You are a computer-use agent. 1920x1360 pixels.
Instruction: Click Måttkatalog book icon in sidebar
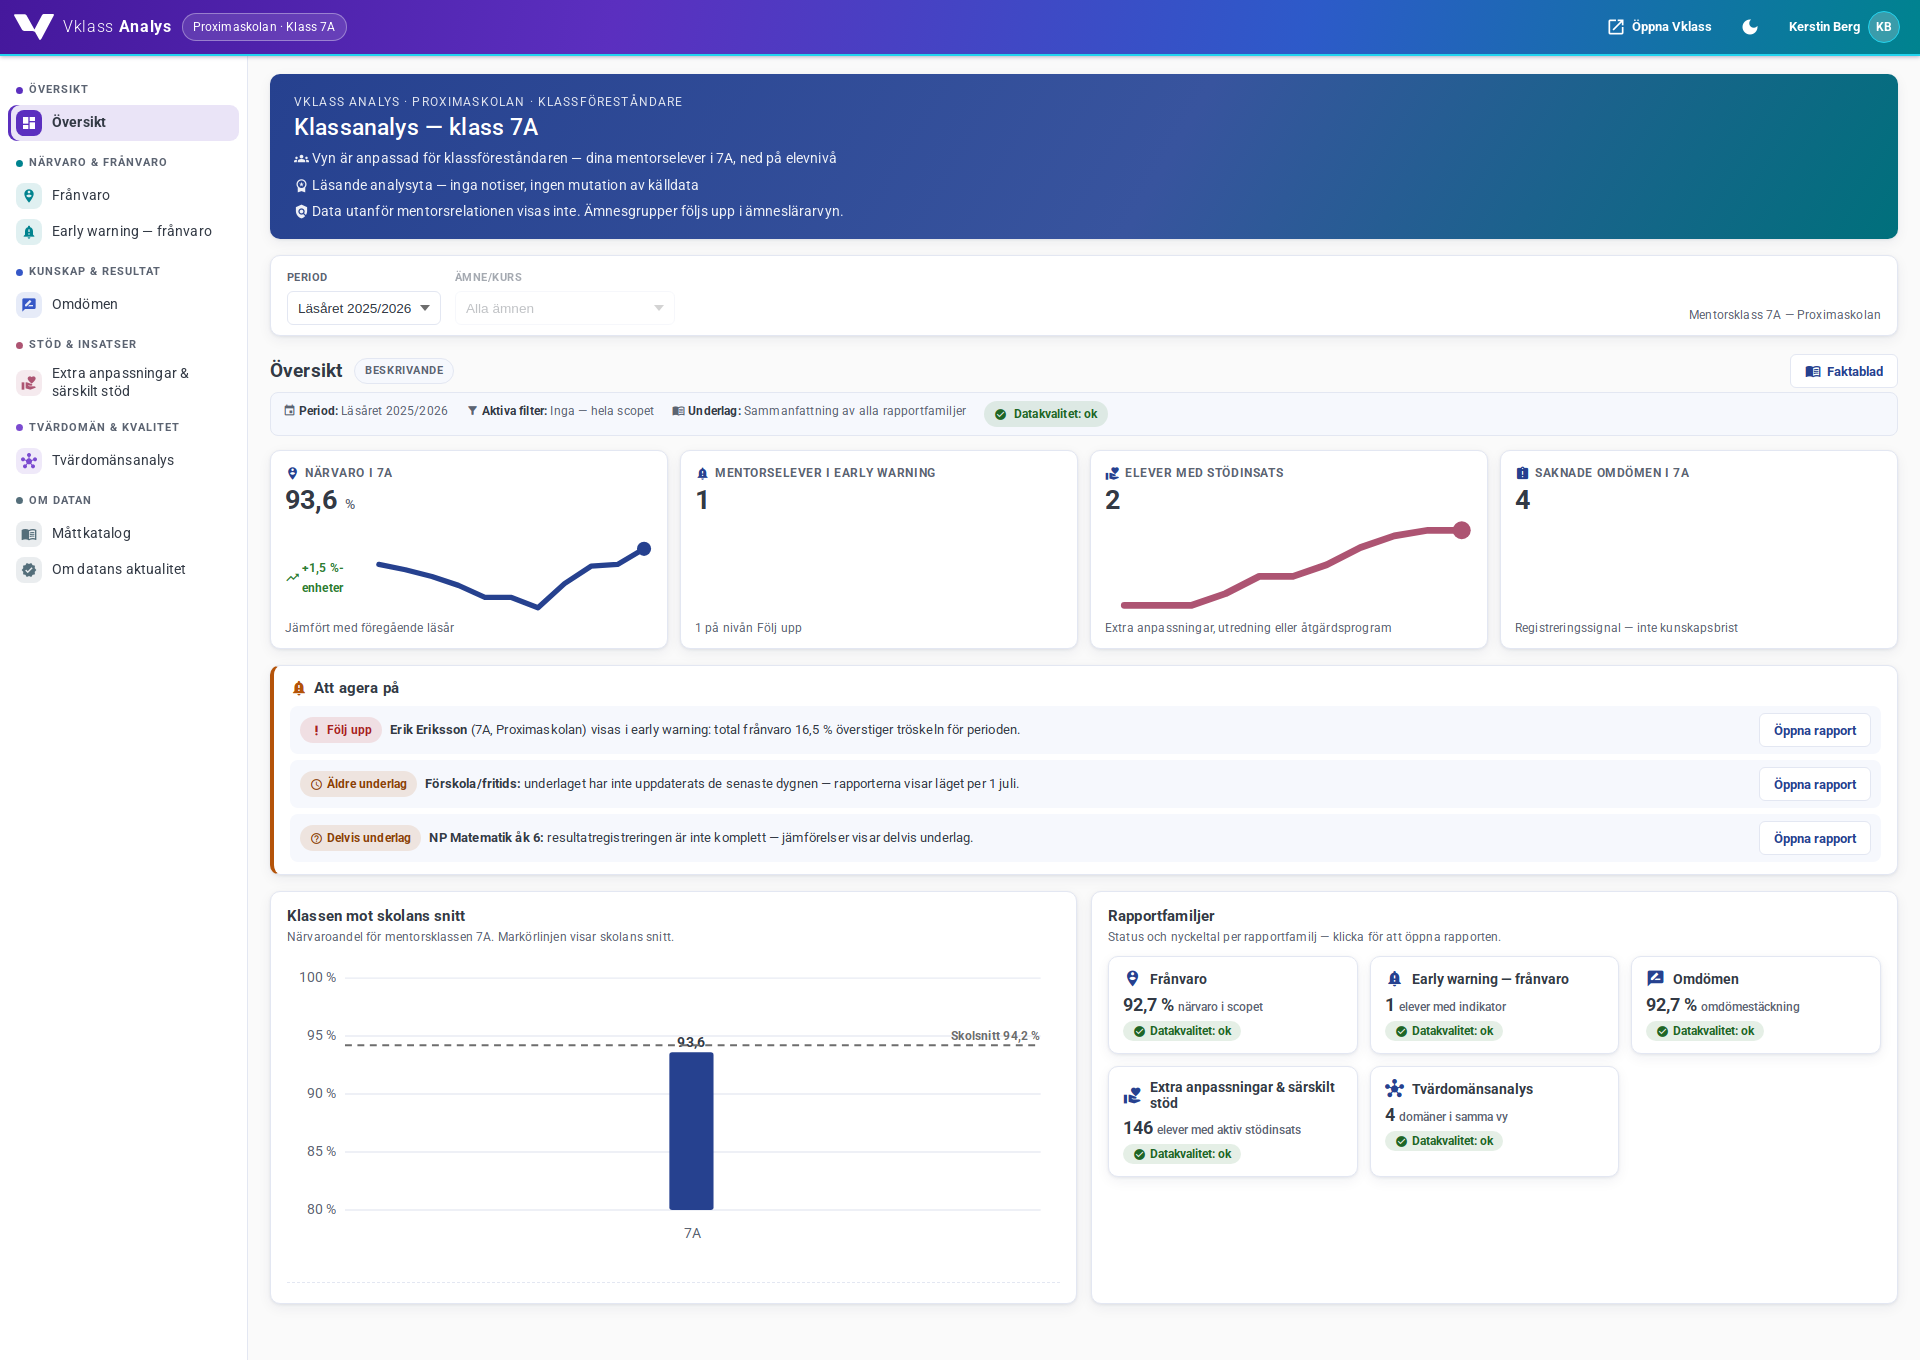click(x=29, y=534)
